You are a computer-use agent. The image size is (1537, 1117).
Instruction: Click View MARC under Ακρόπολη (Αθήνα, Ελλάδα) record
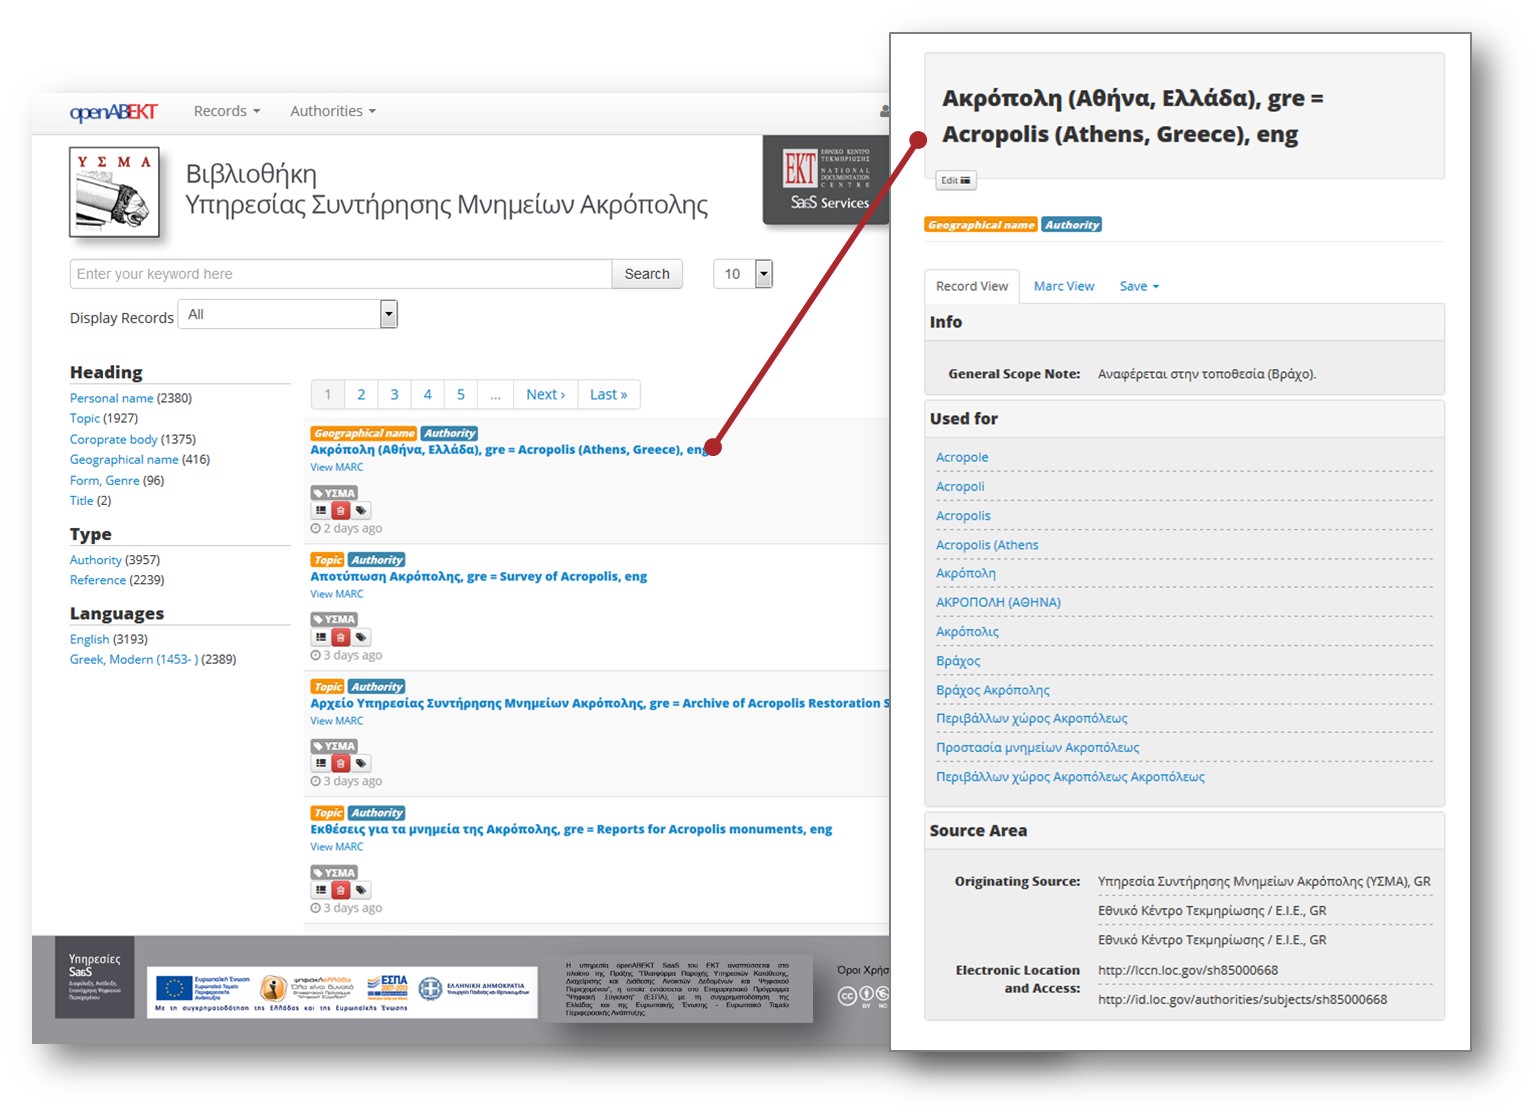click(336, 467)
